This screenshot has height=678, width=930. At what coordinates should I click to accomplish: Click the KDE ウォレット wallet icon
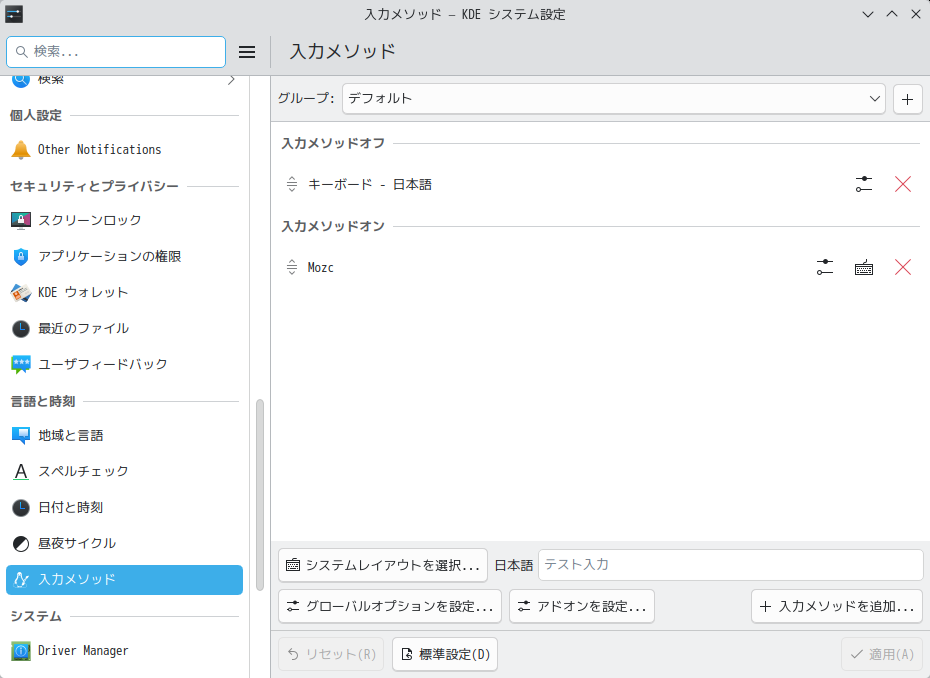[x=21, y=292]
